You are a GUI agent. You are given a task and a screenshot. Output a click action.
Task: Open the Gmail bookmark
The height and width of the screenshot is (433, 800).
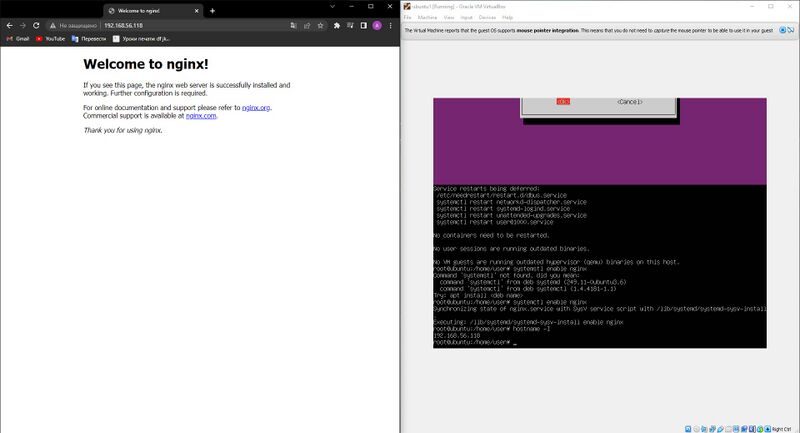[18, 39]
